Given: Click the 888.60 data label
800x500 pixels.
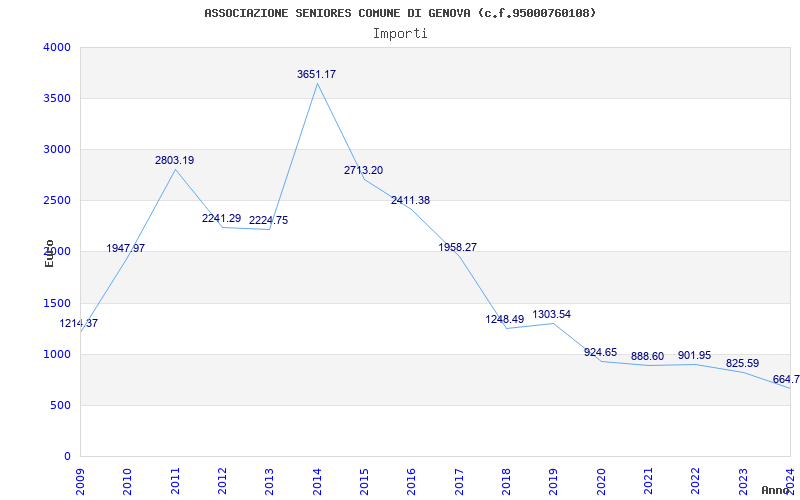Looking at the screenshot, I should pos(647,357).
